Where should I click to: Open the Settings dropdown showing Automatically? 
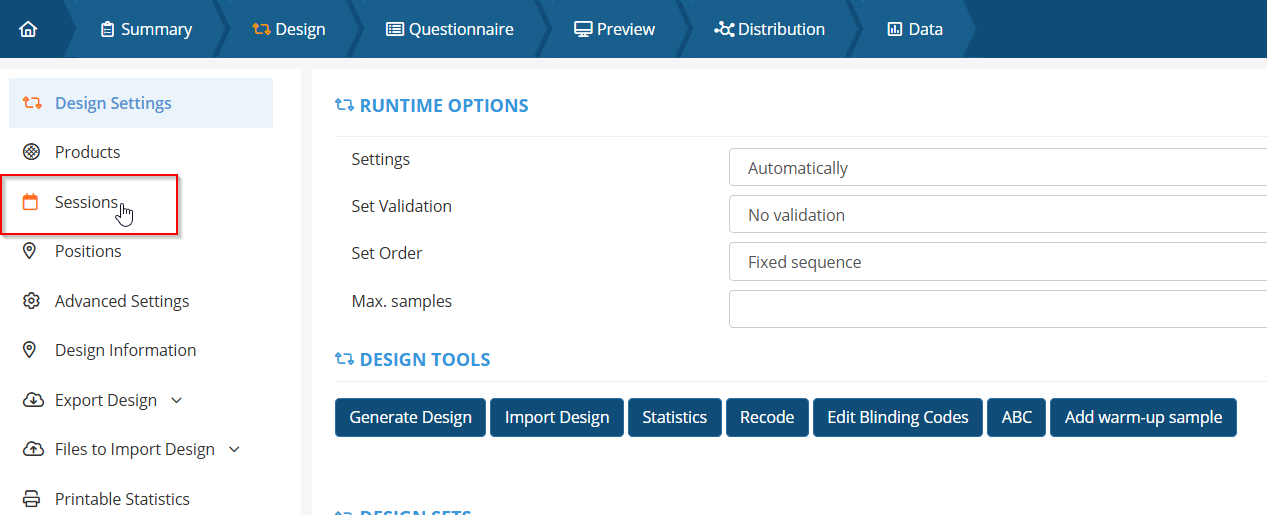tap(997, 168)
